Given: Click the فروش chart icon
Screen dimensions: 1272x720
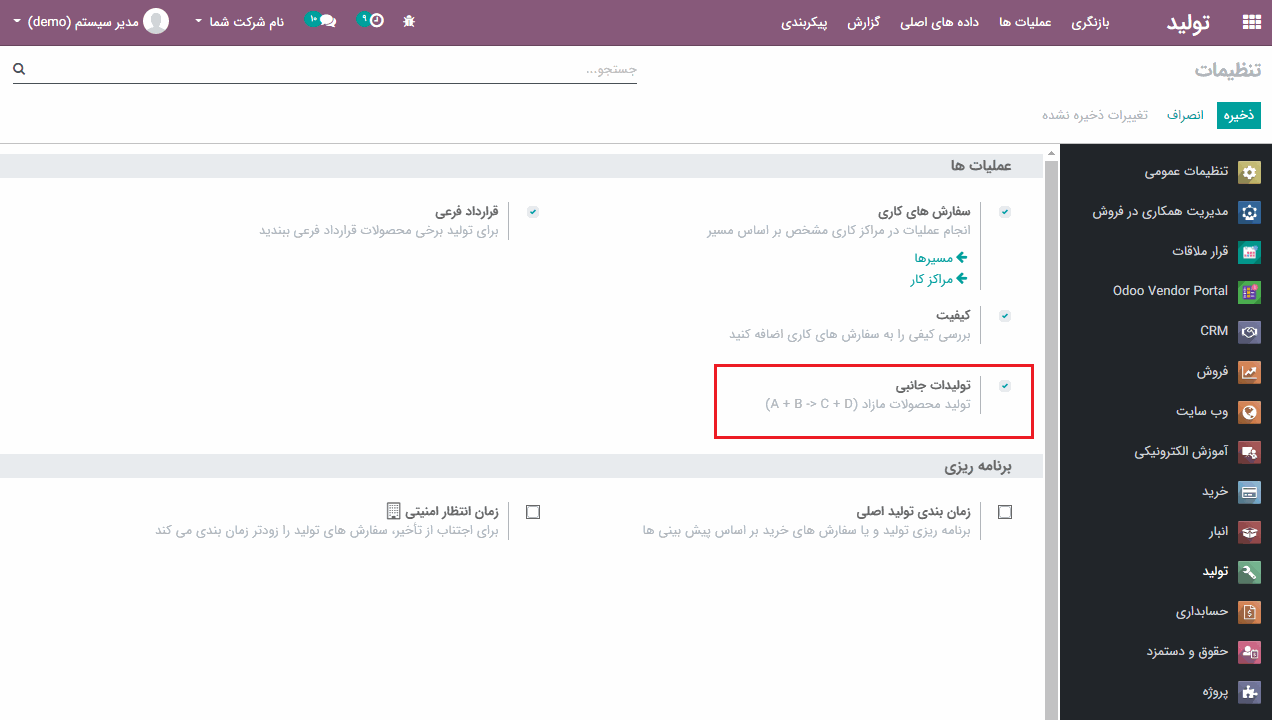Looking at the screenshot, I should click(x=1249, y=372).
